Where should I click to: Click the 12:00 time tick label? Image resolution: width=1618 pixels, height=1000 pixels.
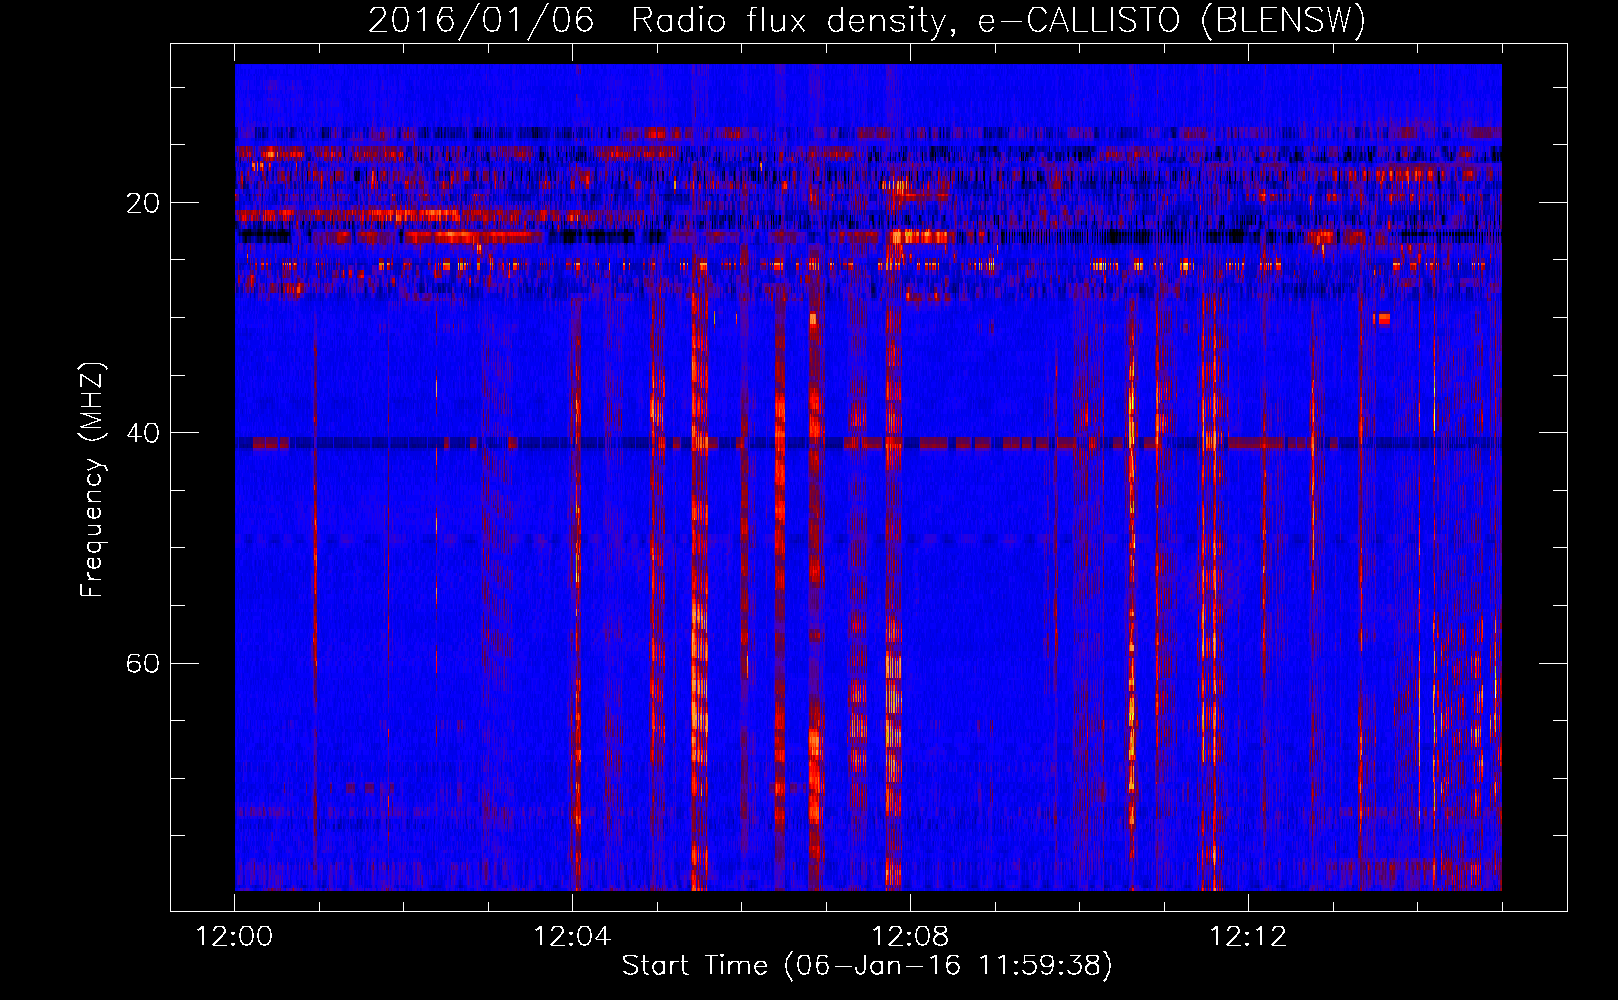click(235, 937)
